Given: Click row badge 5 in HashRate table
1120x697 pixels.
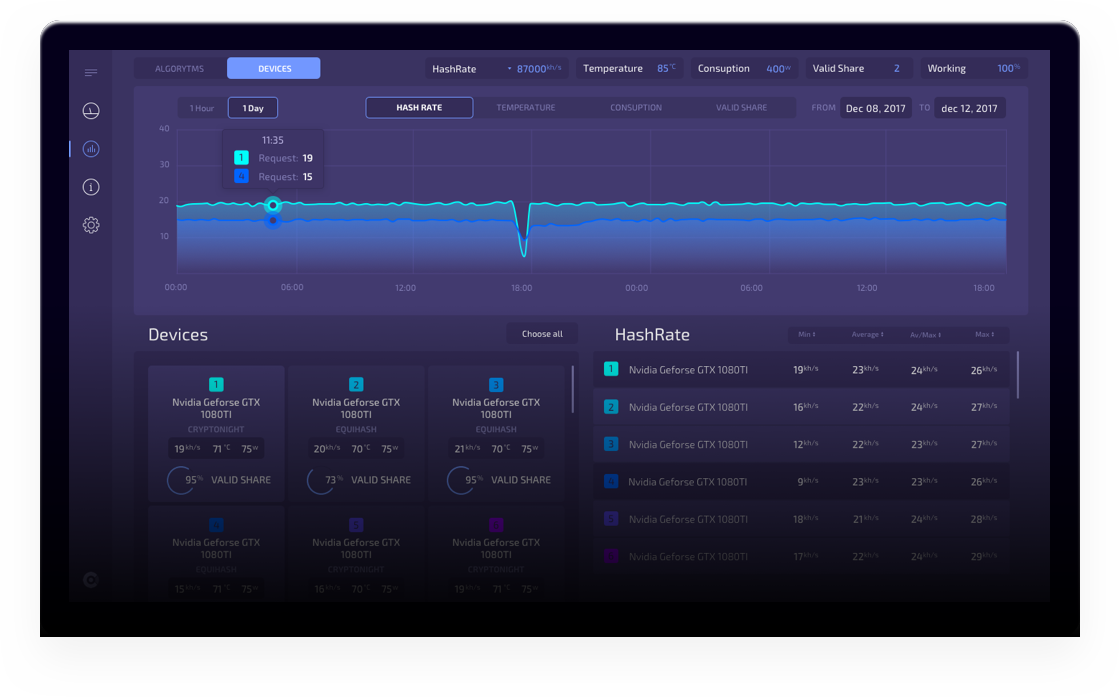Looking at the screenshot, I should 611,518.
